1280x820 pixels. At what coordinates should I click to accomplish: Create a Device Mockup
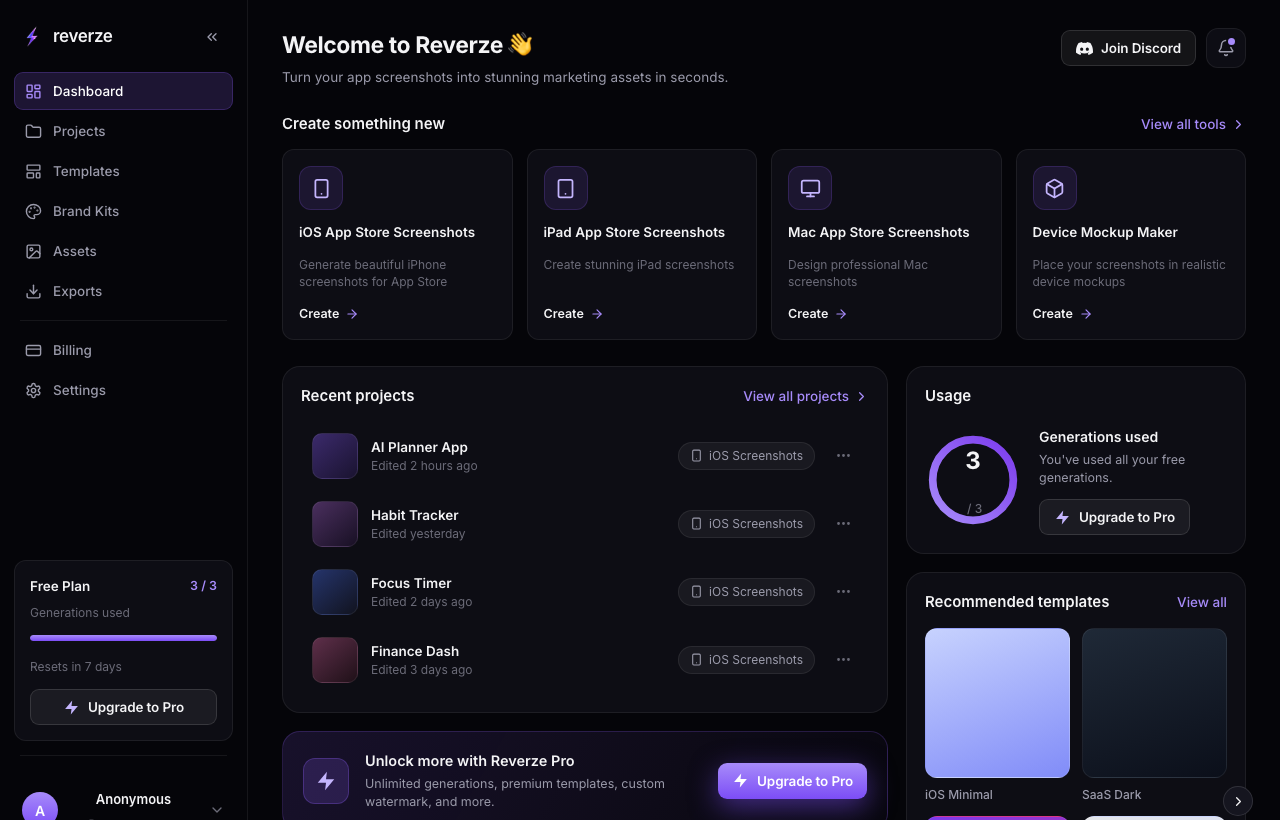tap(1063, 314)
